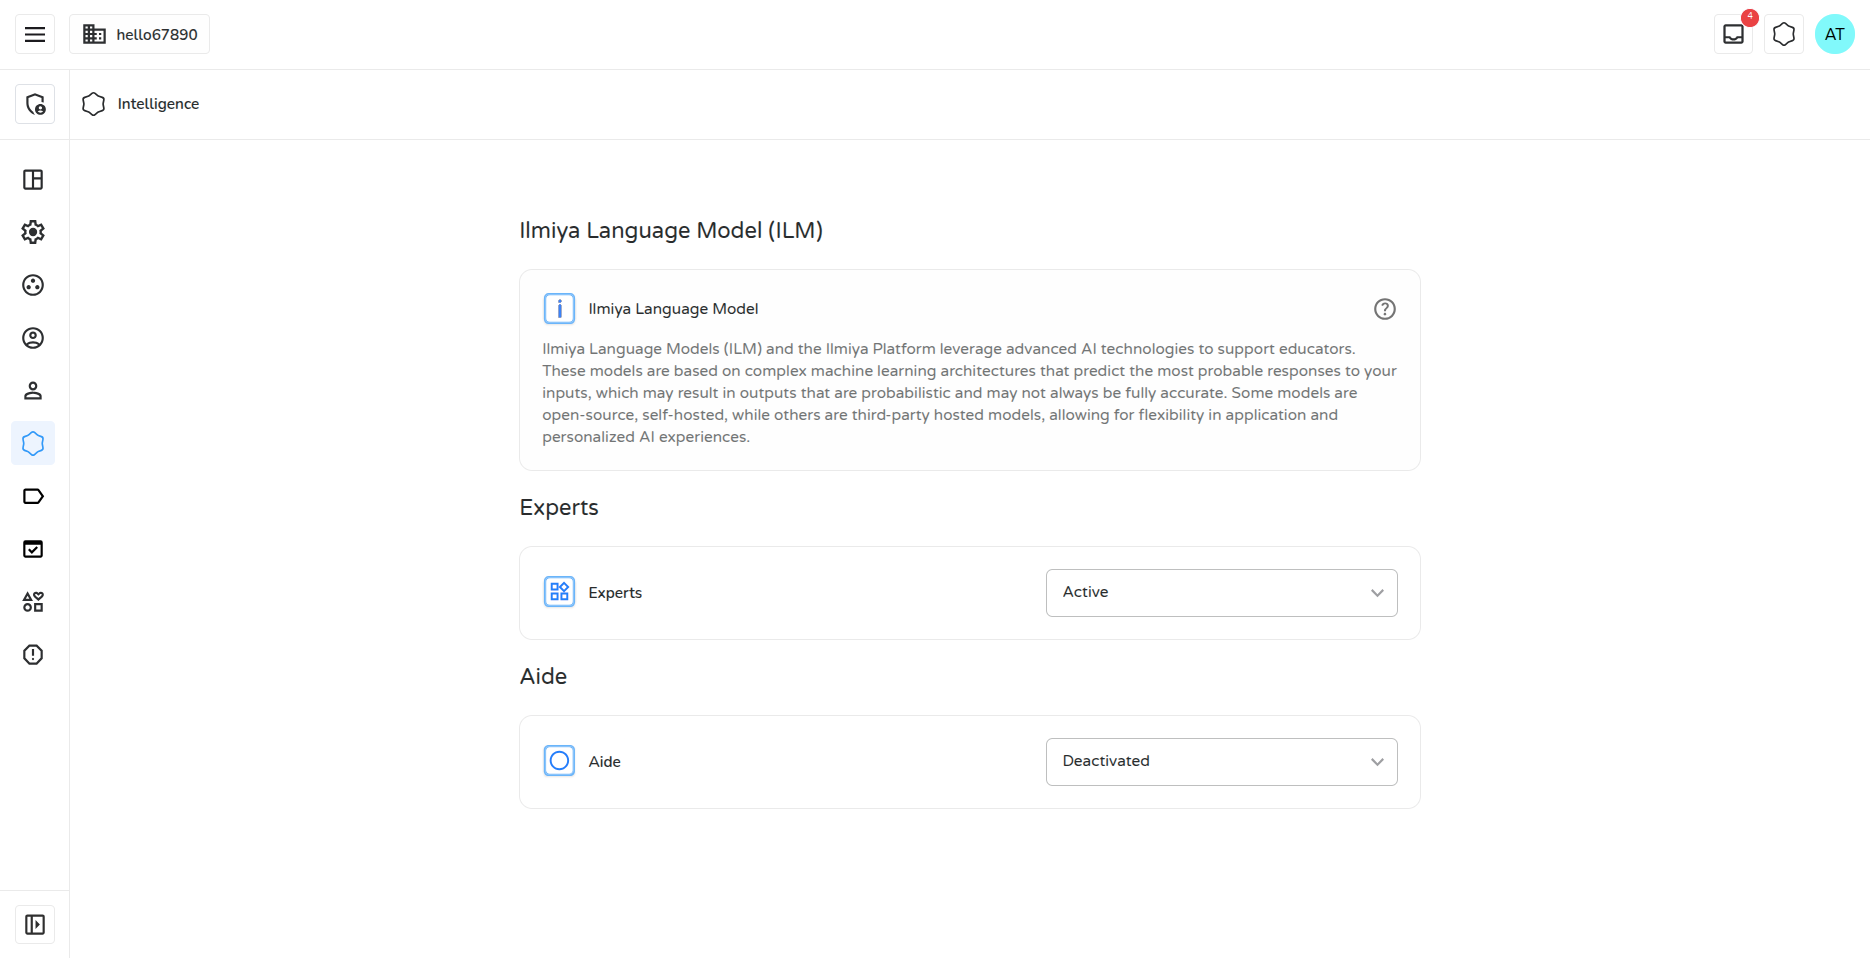The width and height of the screenshot is (1870, 961).
Task: Click the info icon beside Ilmiya Language Model
Action: coord(559,309)
